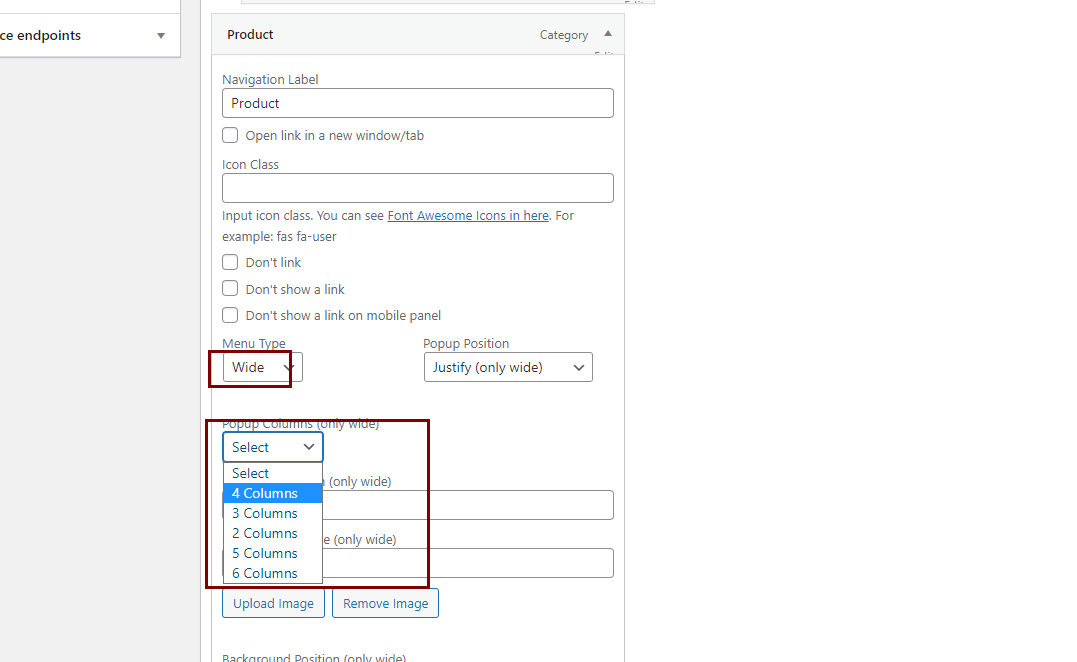Viewport: 1077px width, 662px height.
Task: Open the Menu Type dropdown set to Wide
Action: 262,367
